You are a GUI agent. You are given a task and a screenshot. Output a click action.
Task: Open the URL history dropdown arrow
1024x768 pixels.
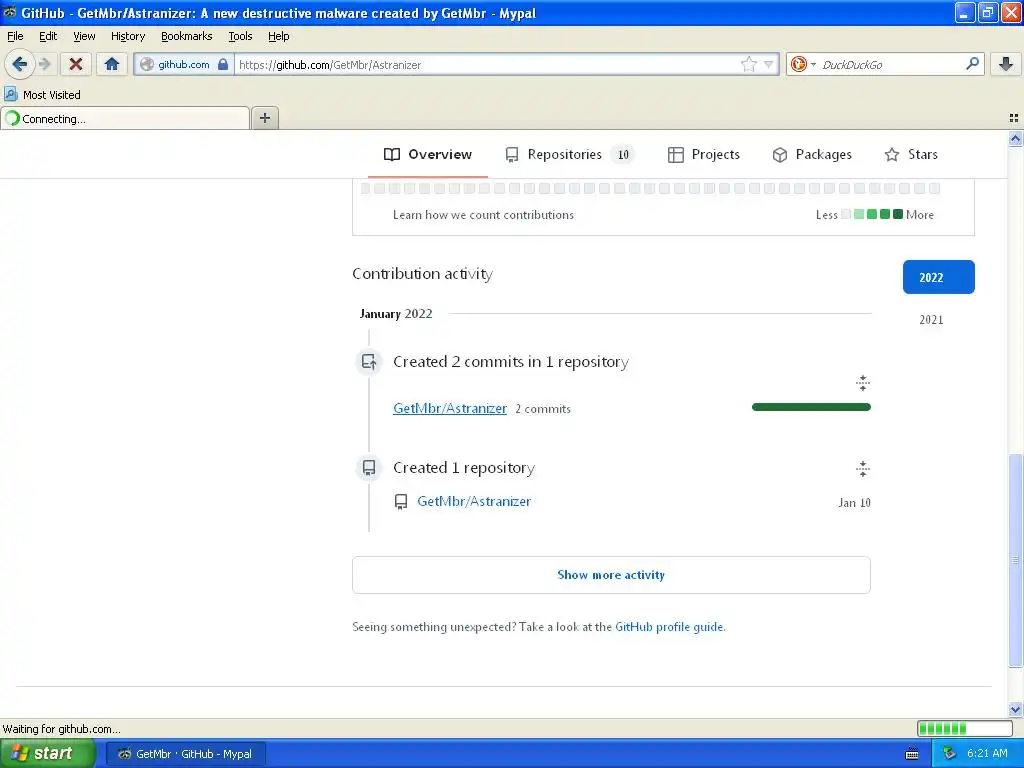tap(769, 64)
